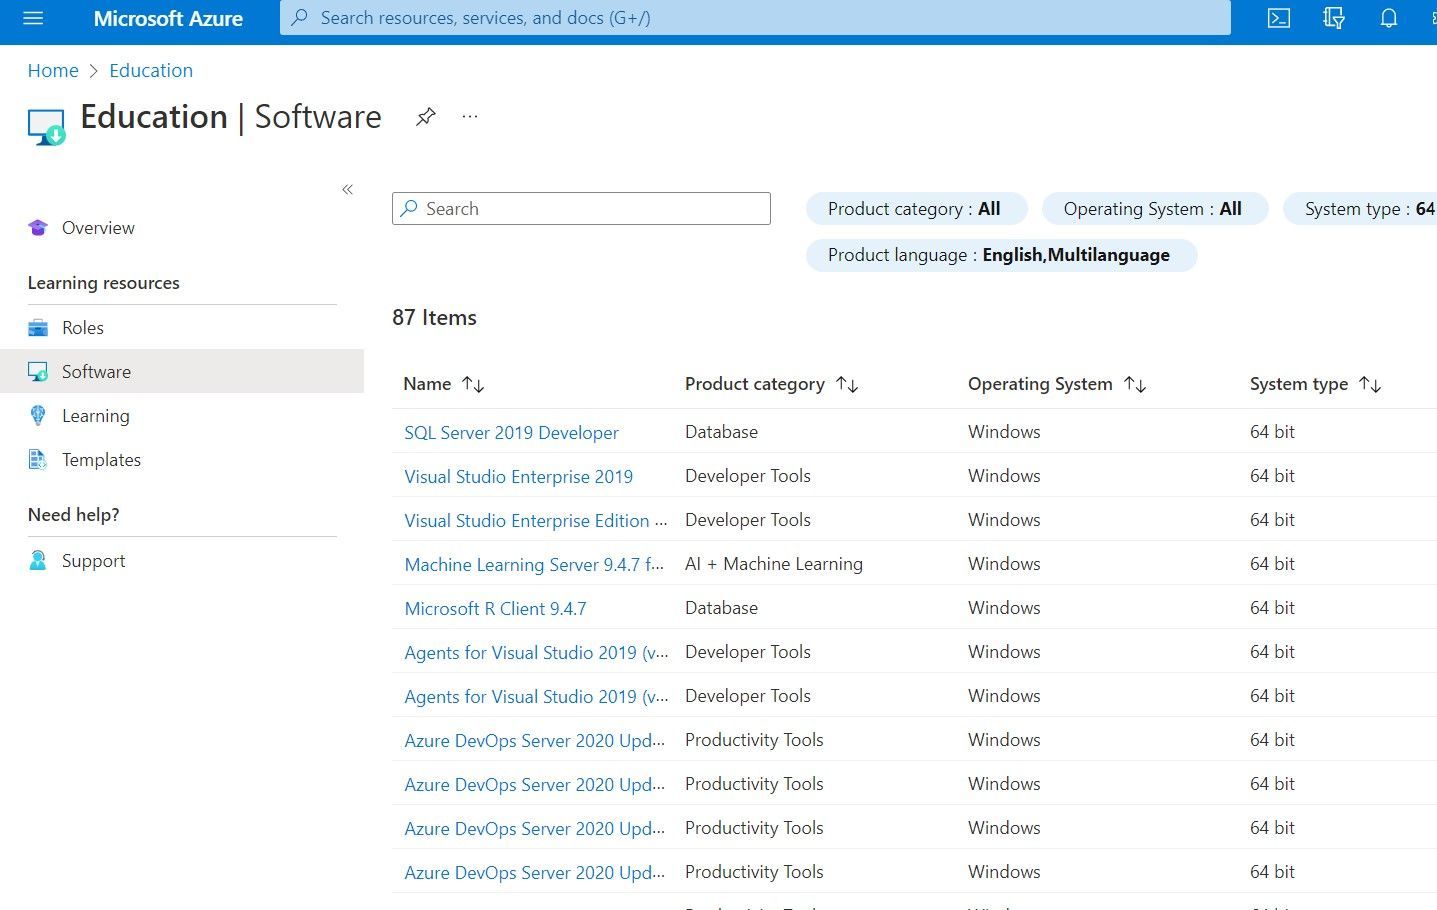Pin the Education Software page
The width and height of the screenshot is (1437, 910).
(x=426, y=116)
